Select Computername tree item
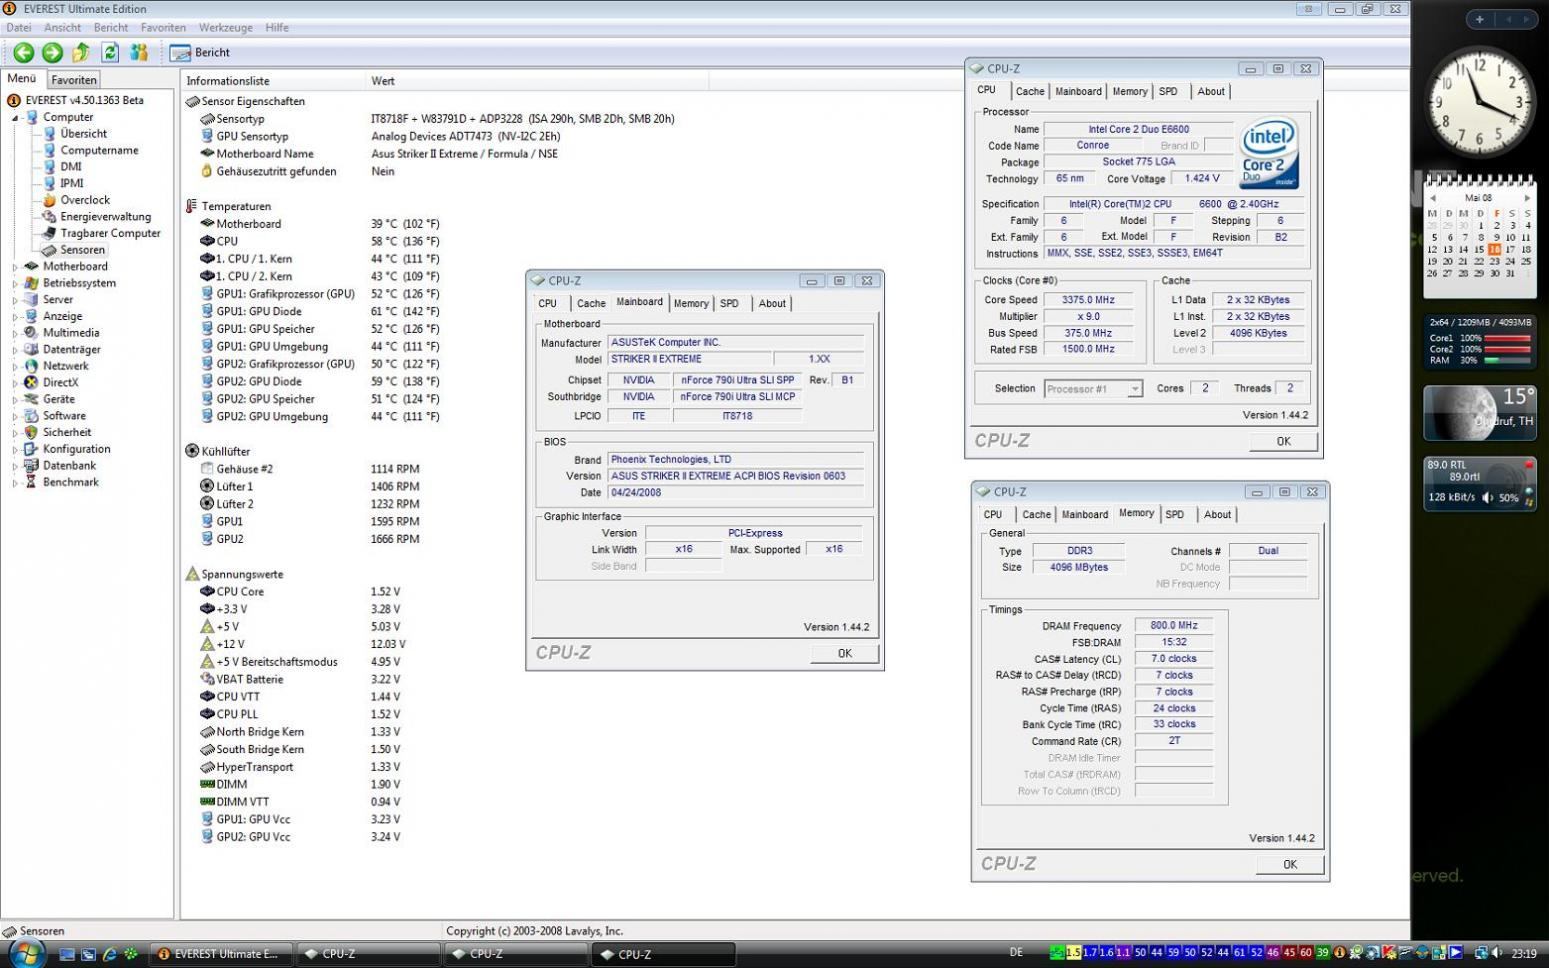1549x968 pixels. pos(99,150)
